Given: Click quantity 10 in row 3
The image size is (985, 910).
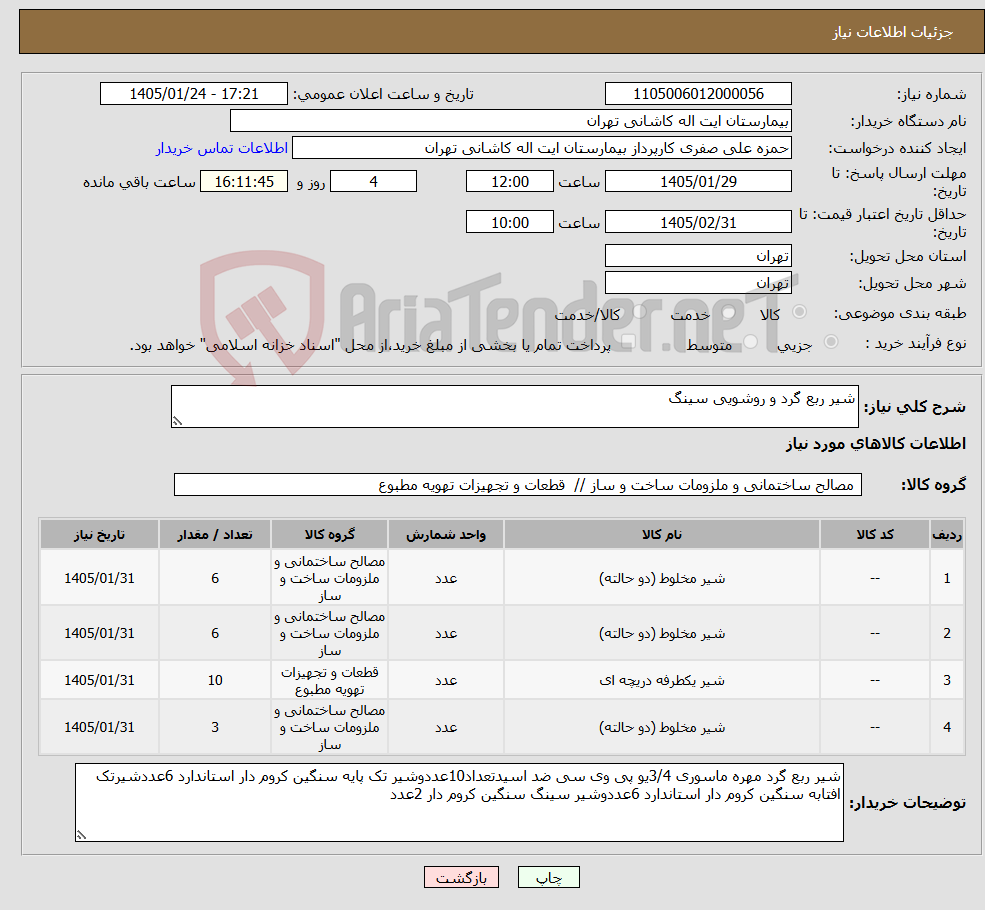Looking at the screenshot, I should (215, 680).
